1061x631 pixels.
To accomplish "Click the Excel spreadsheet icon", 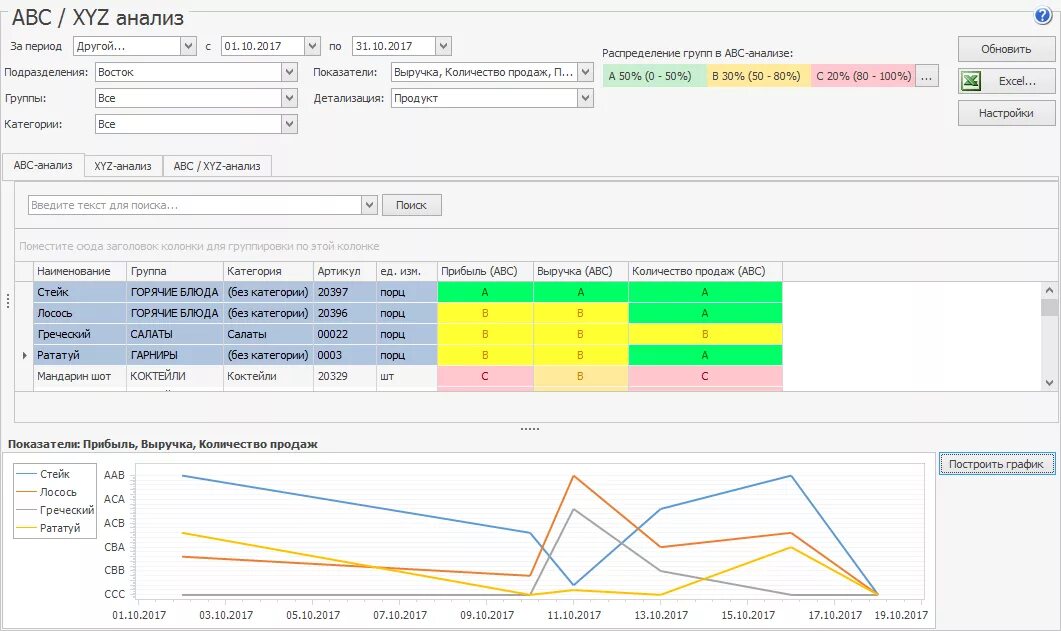I will (x=971, y=81).
